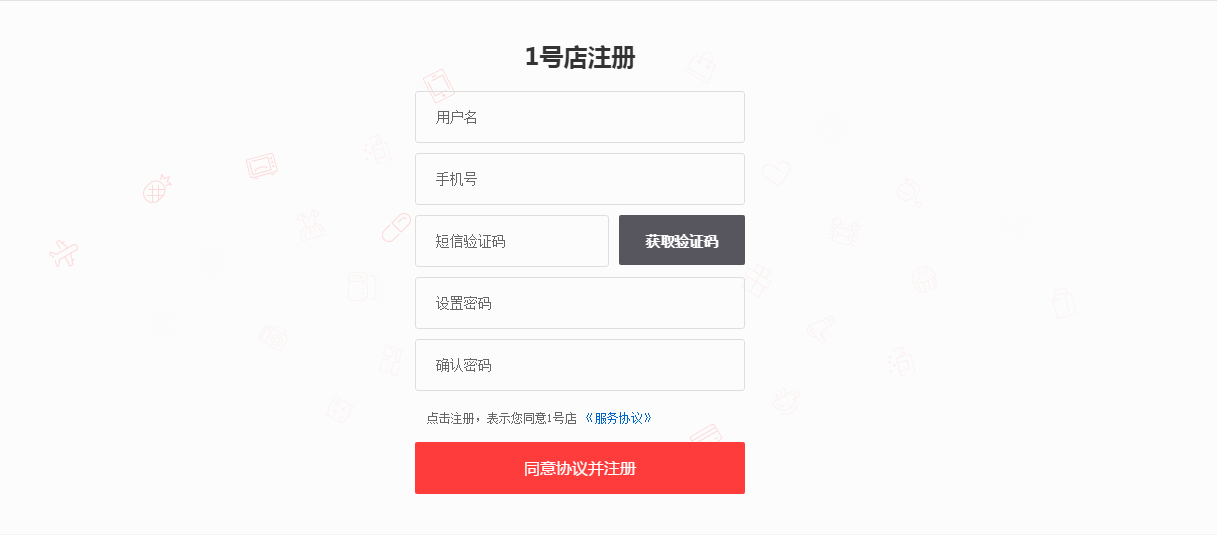Open the 《服务协议》 link
Viewport: 1217px width, 535px height.
pos(619,418)
